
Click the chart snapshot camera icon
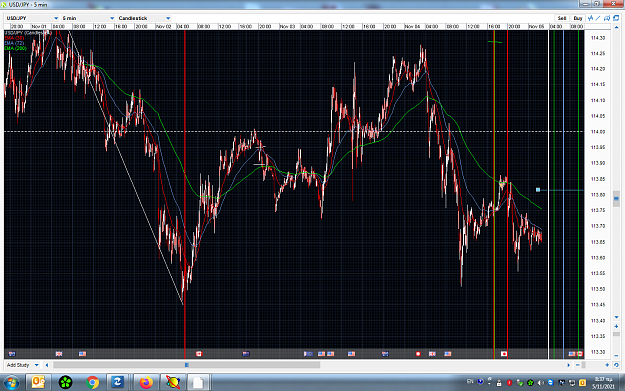click(x=607, y=18)
